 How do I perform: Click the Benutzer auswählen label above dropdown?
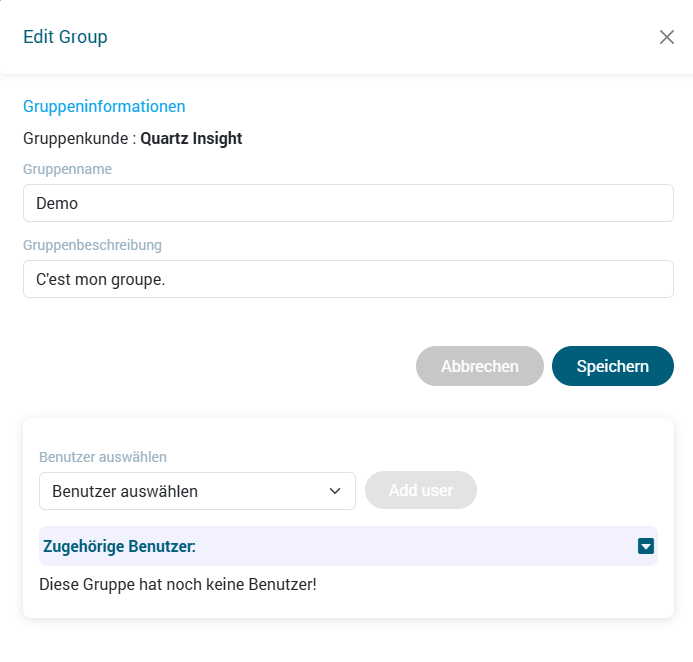pyautogui.click(x=103, y=457)
